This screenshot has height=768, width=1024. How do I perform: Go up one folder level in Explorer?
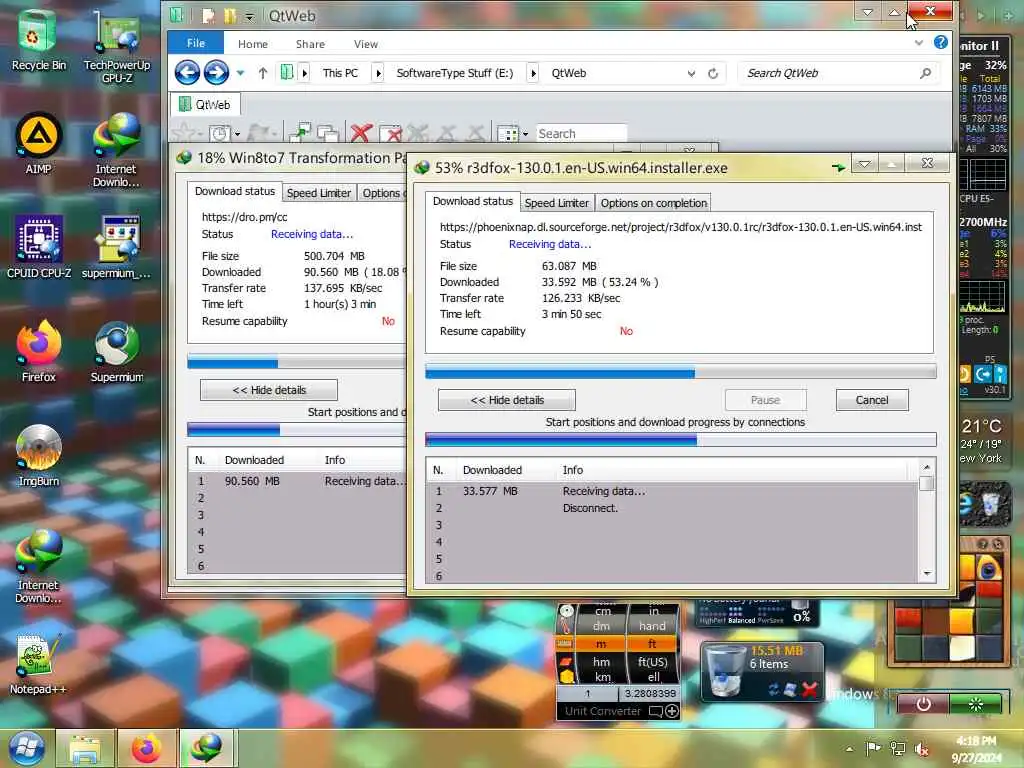pos(263,73)
